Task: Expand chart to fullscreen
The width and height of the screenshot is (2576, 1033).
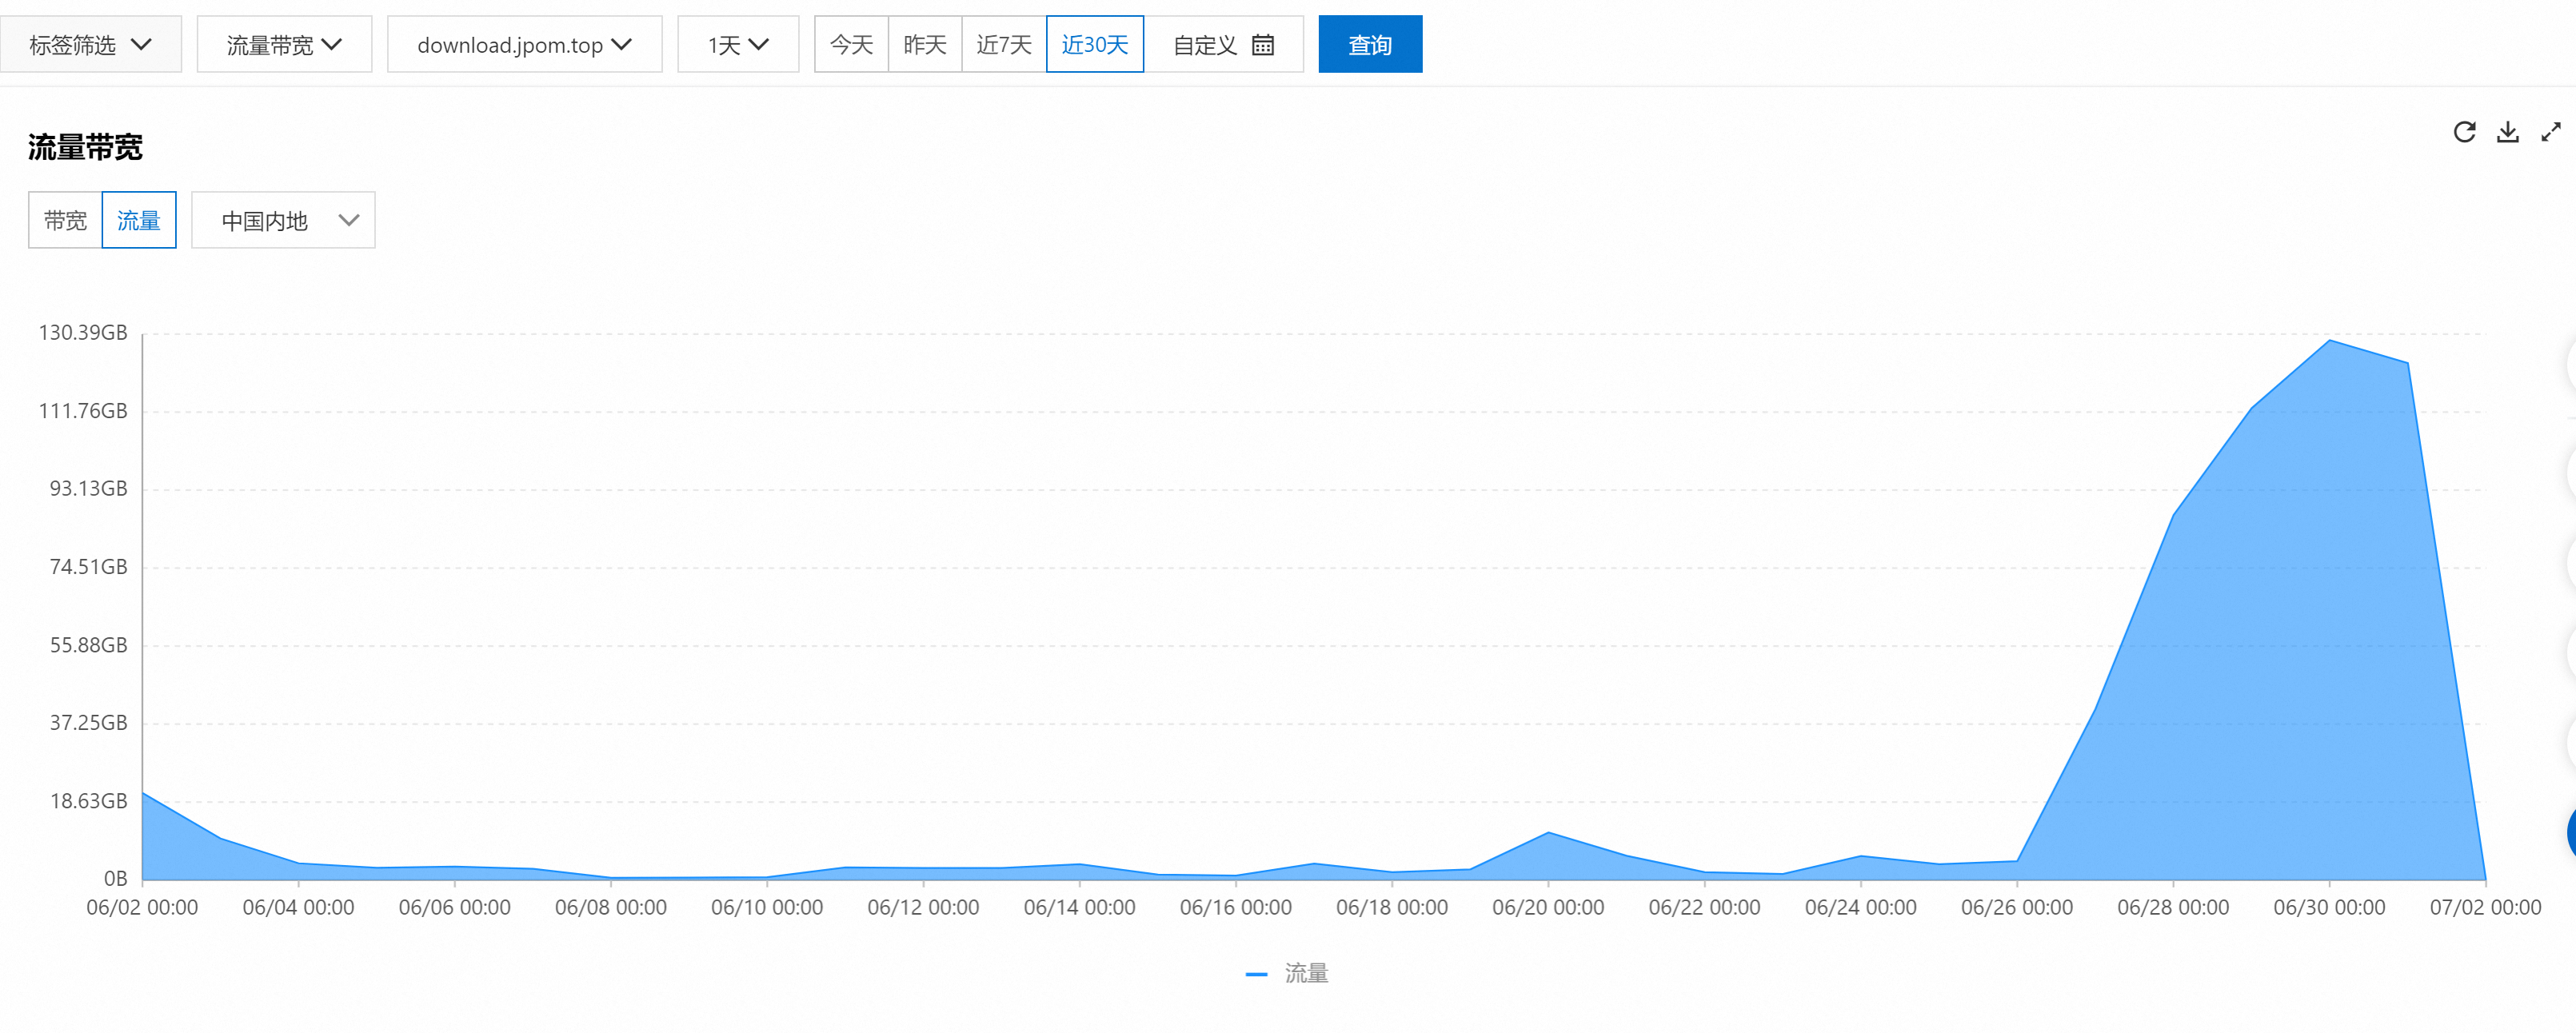Action: point(2551,132)
